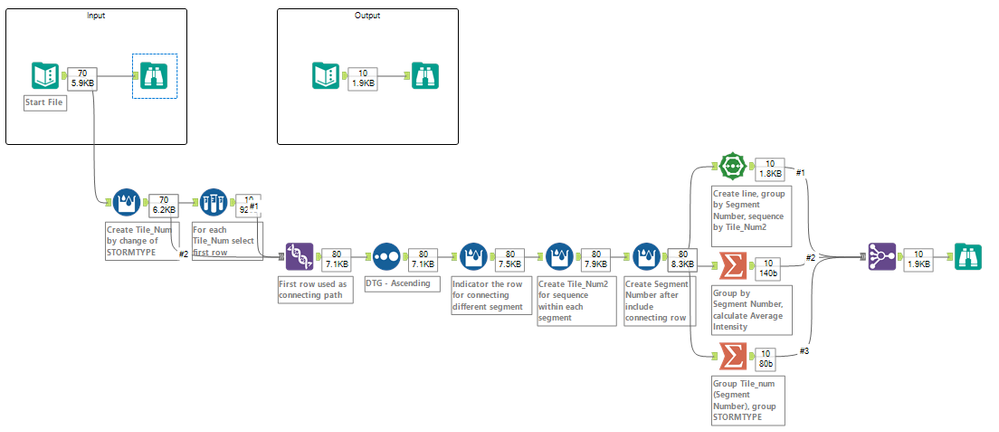Screen dimensions: 999x432
Task: Click 'calculate Average Intensity' annotation
Action: [x=751, y=310]
